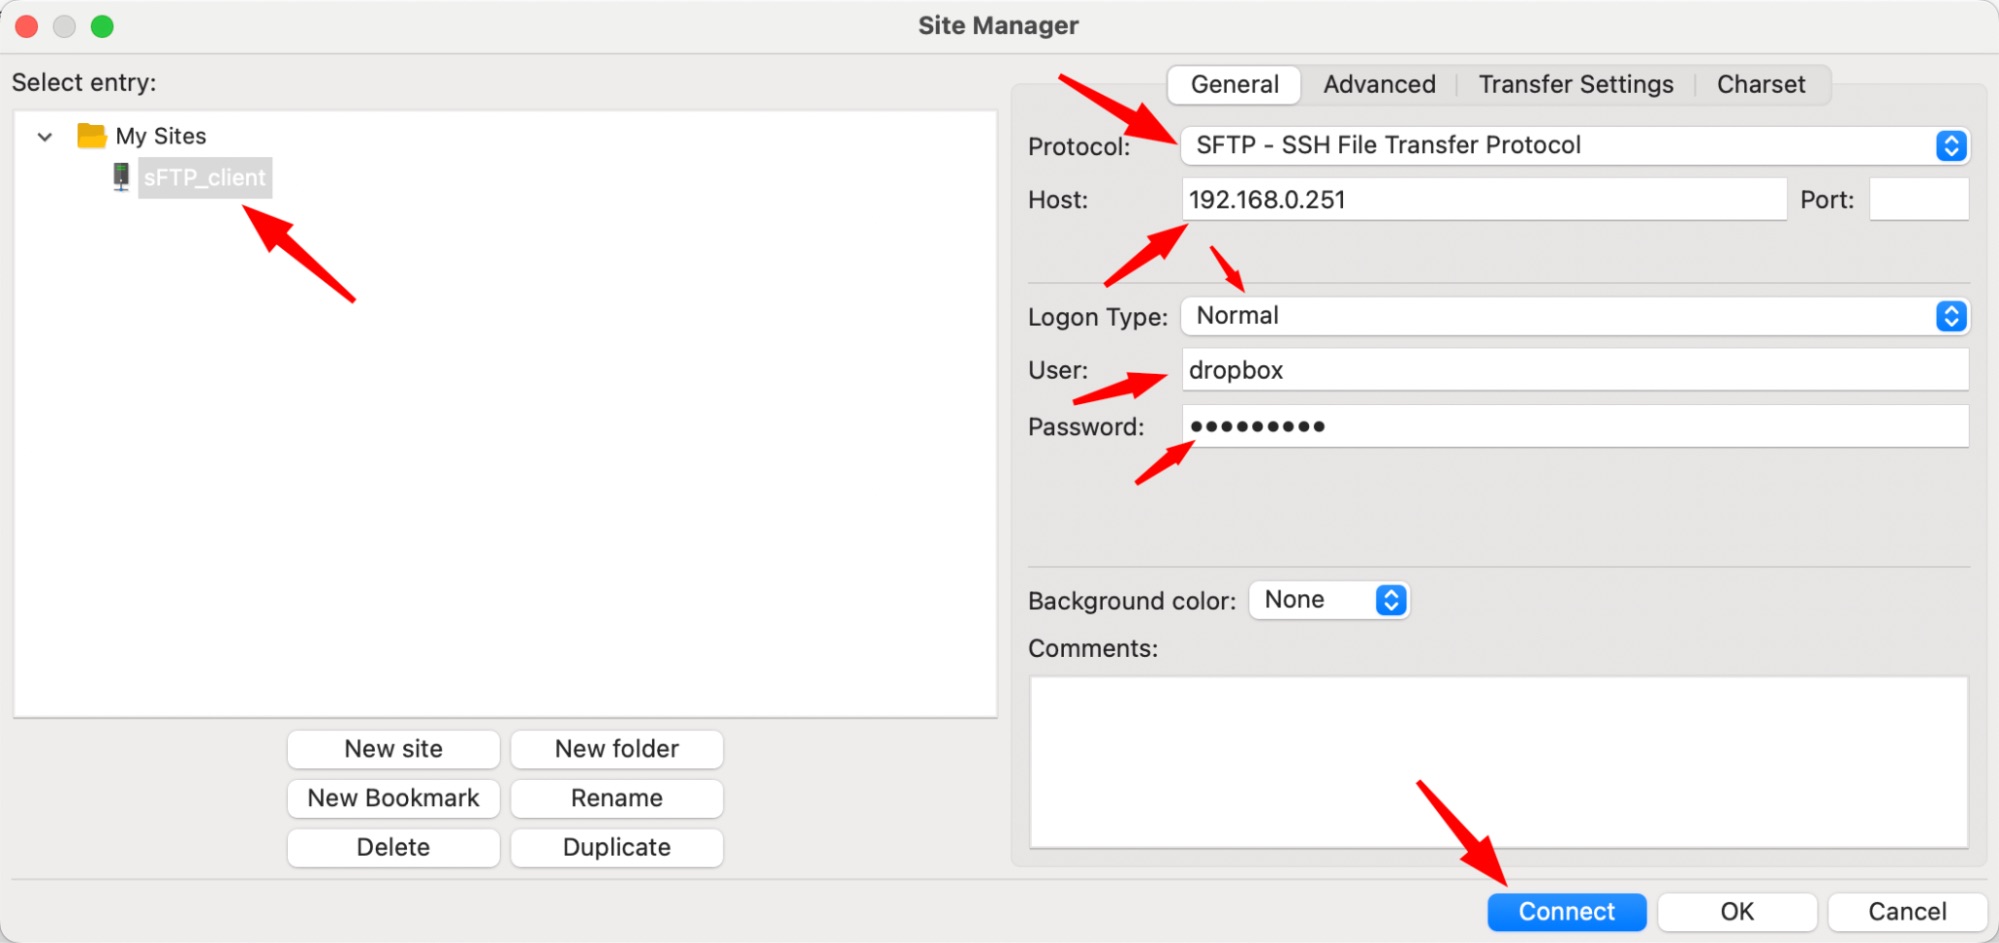
Task: Open the Background color dropdown
Action: [x=1329, y=600]
